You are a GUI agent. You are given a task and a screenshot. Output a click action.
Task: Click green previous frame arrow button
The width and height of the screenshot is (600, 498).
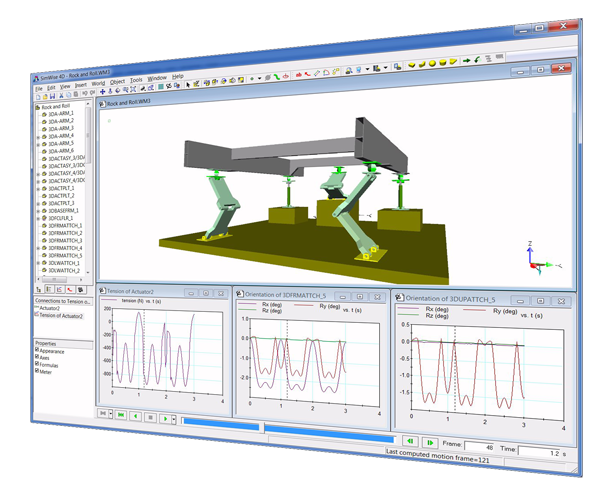coord(409,440)
